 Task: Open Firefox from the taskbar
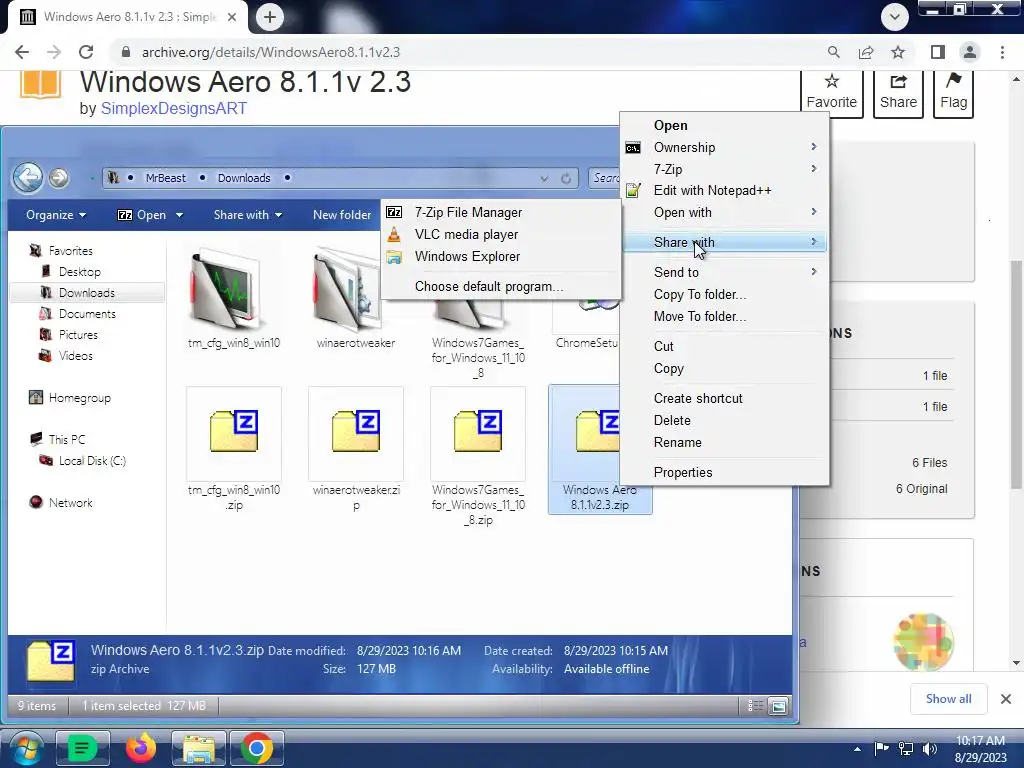pyautogui.click(x=140, y=748)
